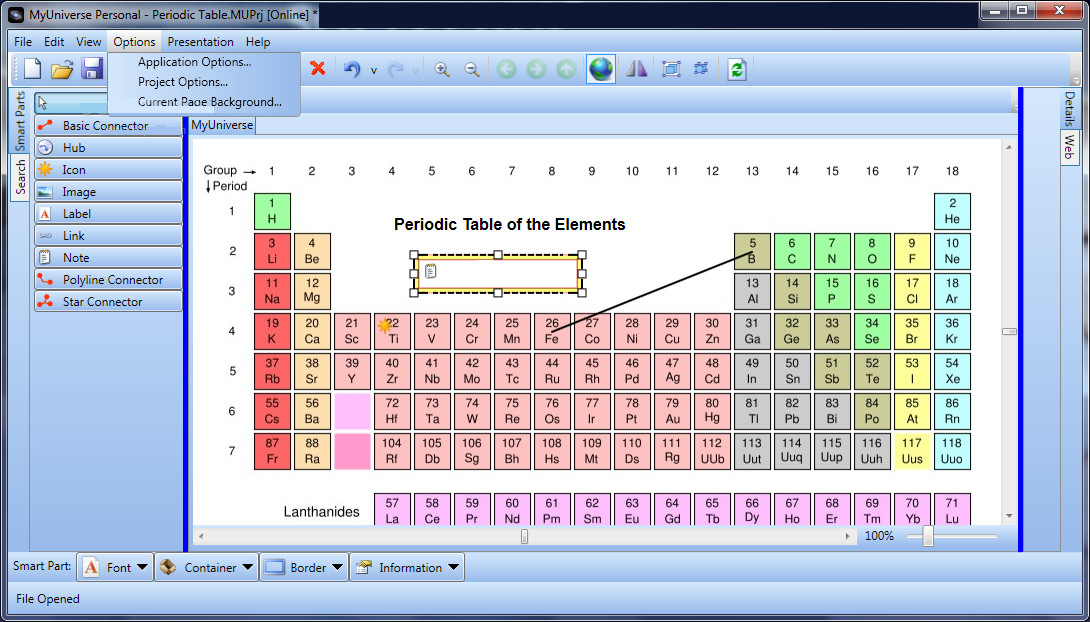Viewport: 1090px width, 622px height.
Task: Create a new project with the blank page icon
Action: (33, 69)
